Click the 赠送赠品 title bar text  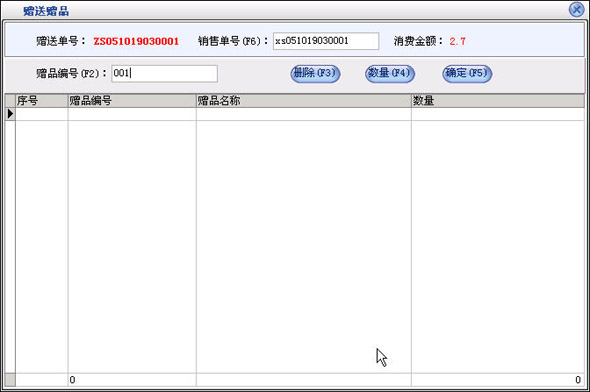click(46, 11)
